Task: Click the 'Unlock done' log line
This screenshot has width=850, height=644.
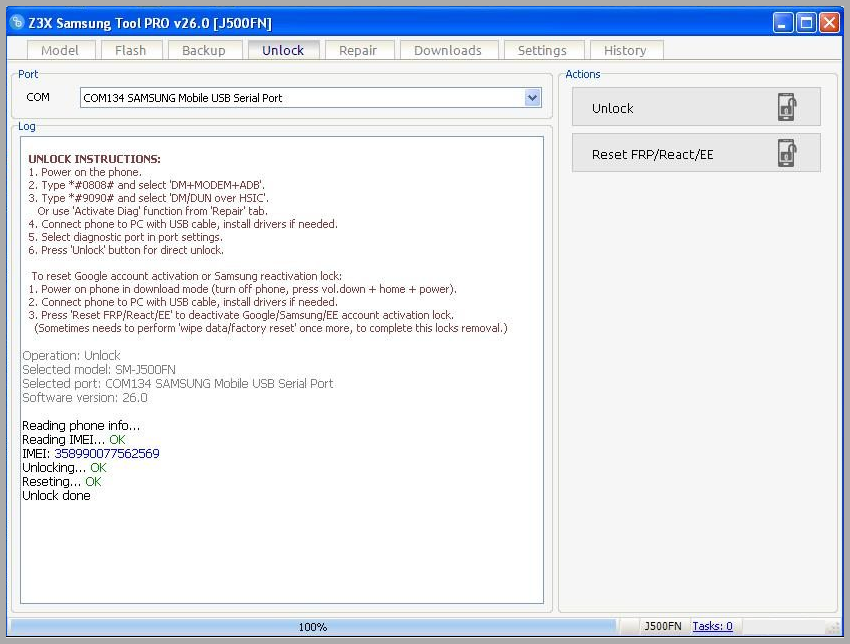Action: 56,495
